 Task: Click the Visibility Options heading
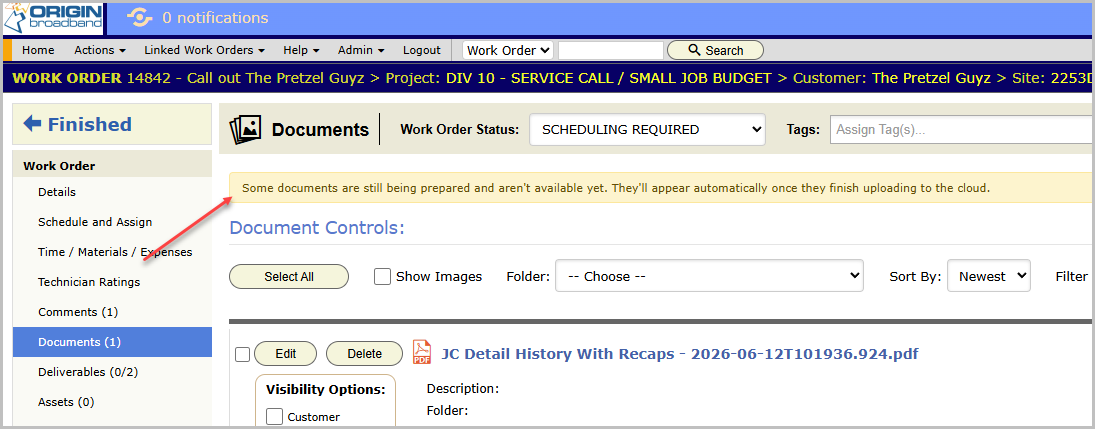pyautogui.click(x=325, y=390)
